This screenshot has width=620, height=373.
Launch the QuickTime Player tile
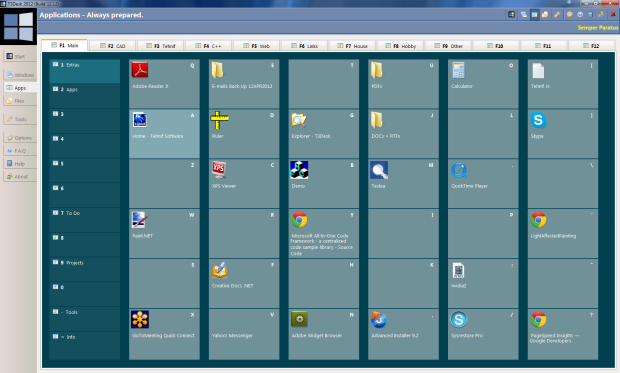(483, 184)
